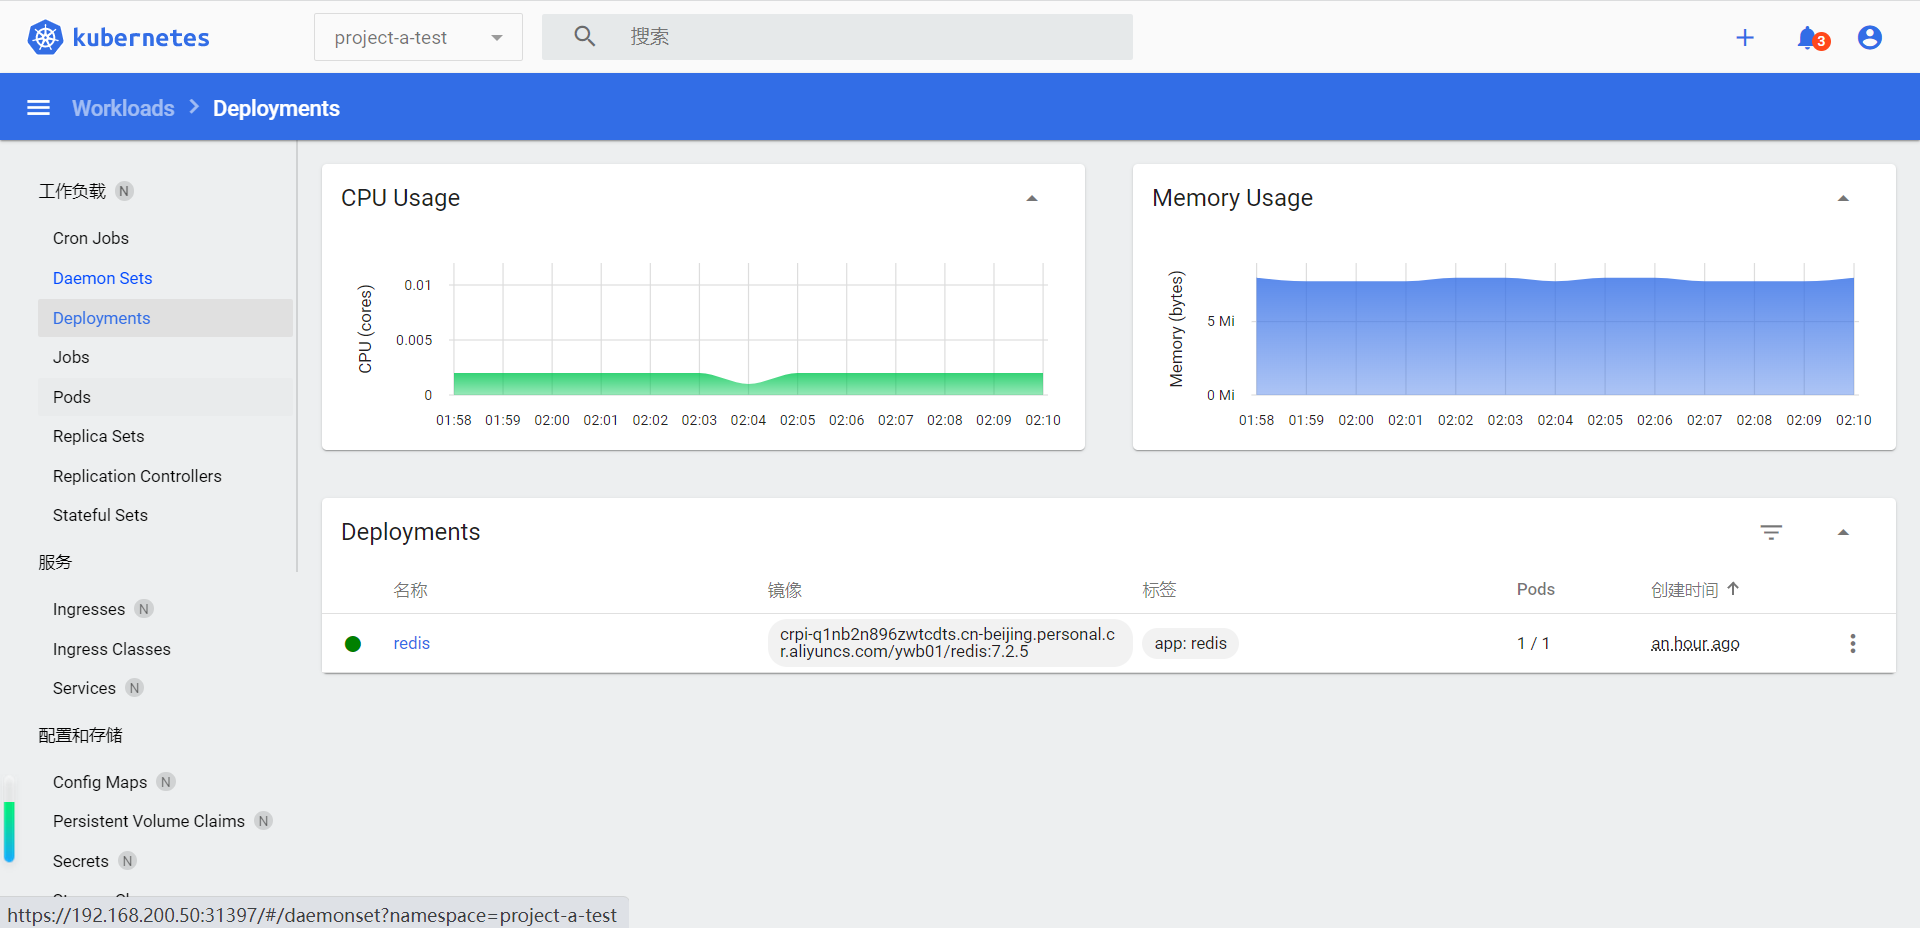Click the app: redis label chip
Viewport: 1920px width, 928px height.
pyautogui.click(x=1190, y=643)
